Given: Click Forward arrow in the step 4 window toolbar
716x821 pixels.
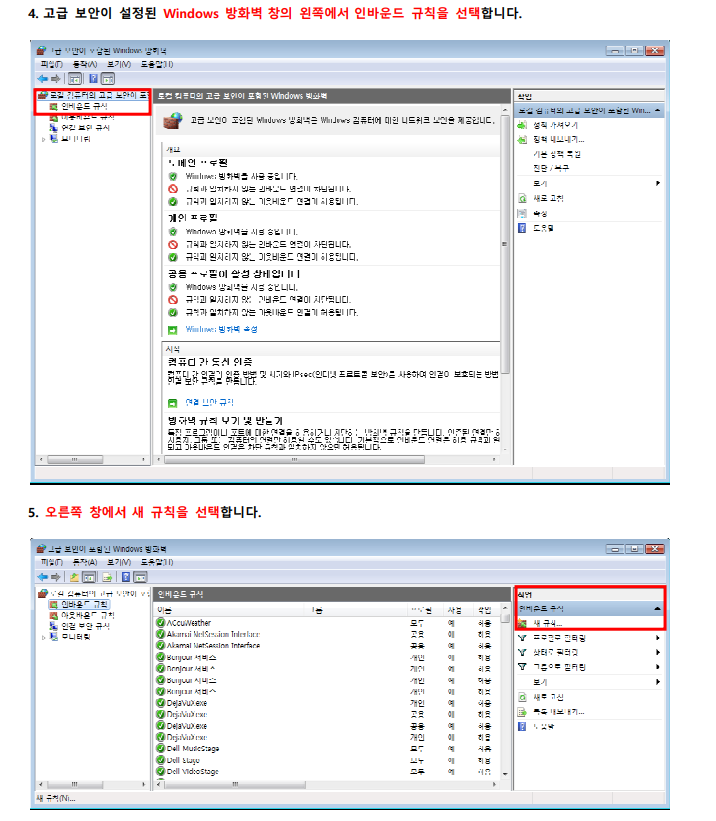Looking at the screenshot, I should pyautogui.click(x=55, y=79).
